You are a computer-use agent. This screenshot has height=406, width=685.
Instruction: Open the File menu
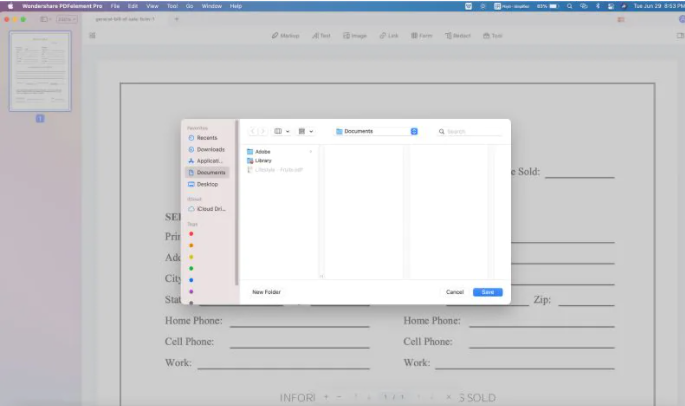(115, 6)
